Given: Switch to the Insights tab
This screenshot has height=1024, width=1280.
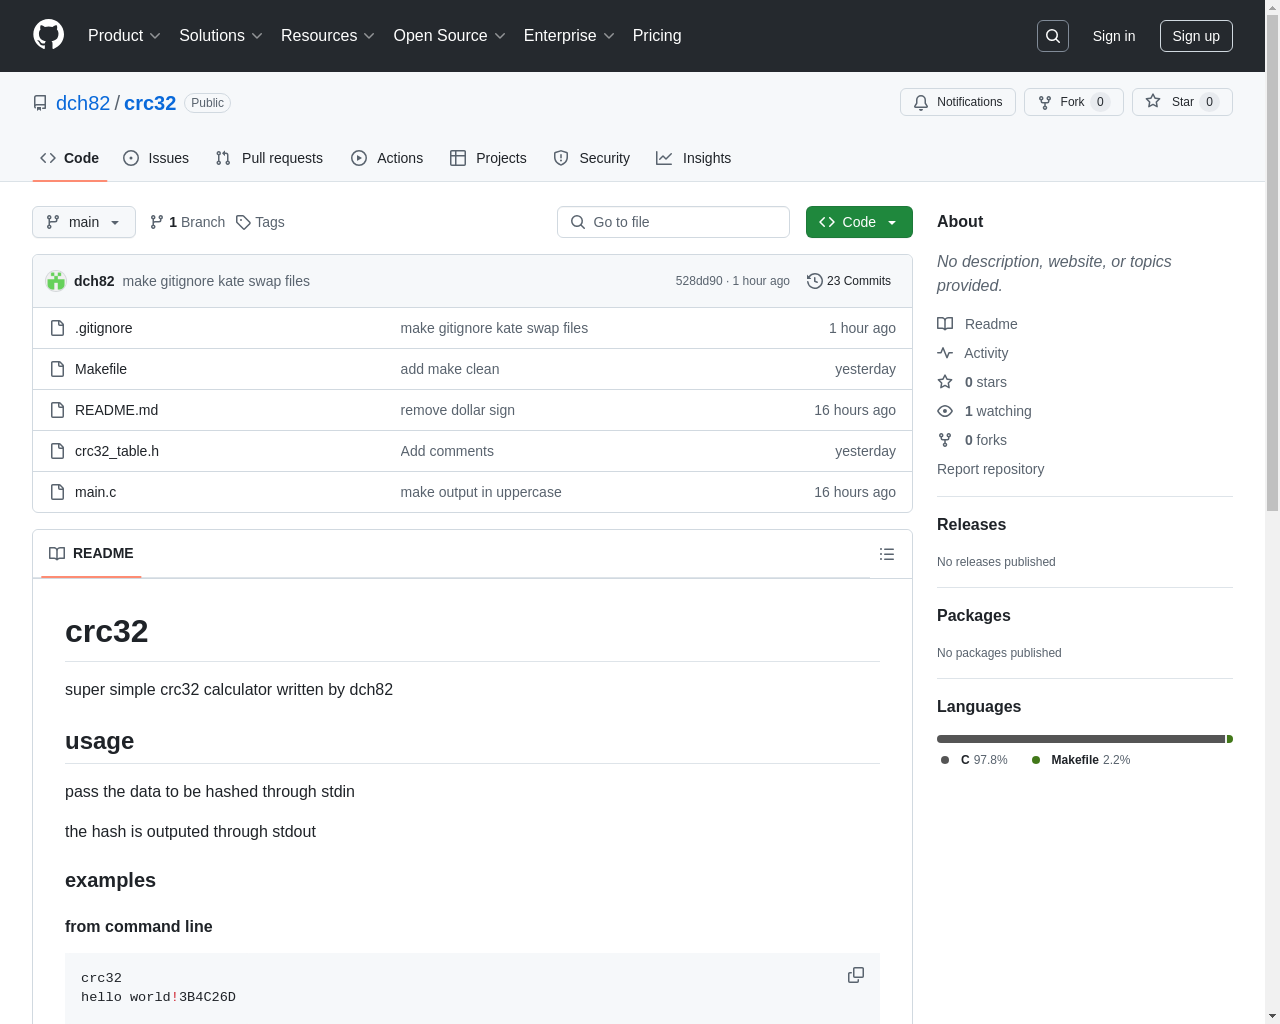Looking at the screenshot, I should click(x=694, y=158).
